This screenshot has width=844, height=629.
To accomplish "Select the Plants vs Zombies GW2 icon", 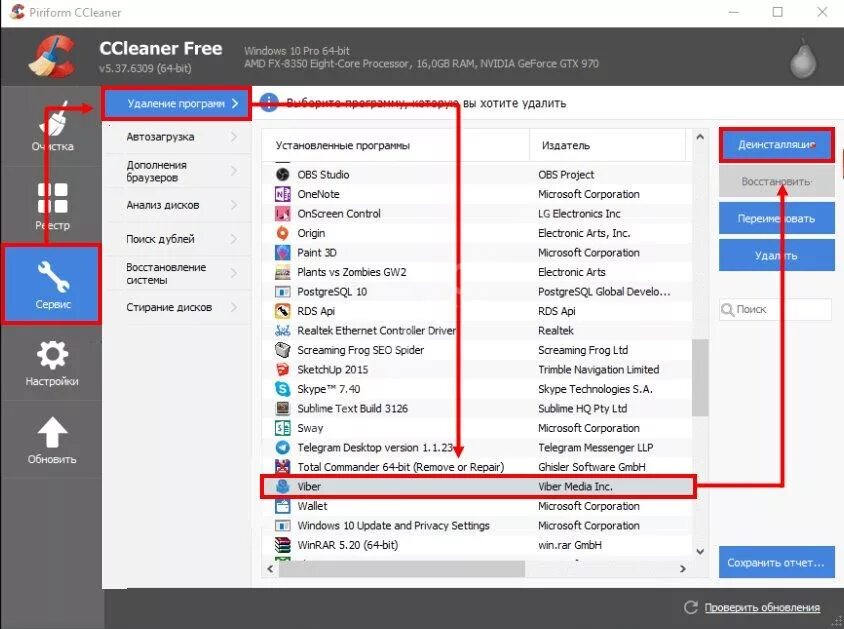I will [283, 272].
